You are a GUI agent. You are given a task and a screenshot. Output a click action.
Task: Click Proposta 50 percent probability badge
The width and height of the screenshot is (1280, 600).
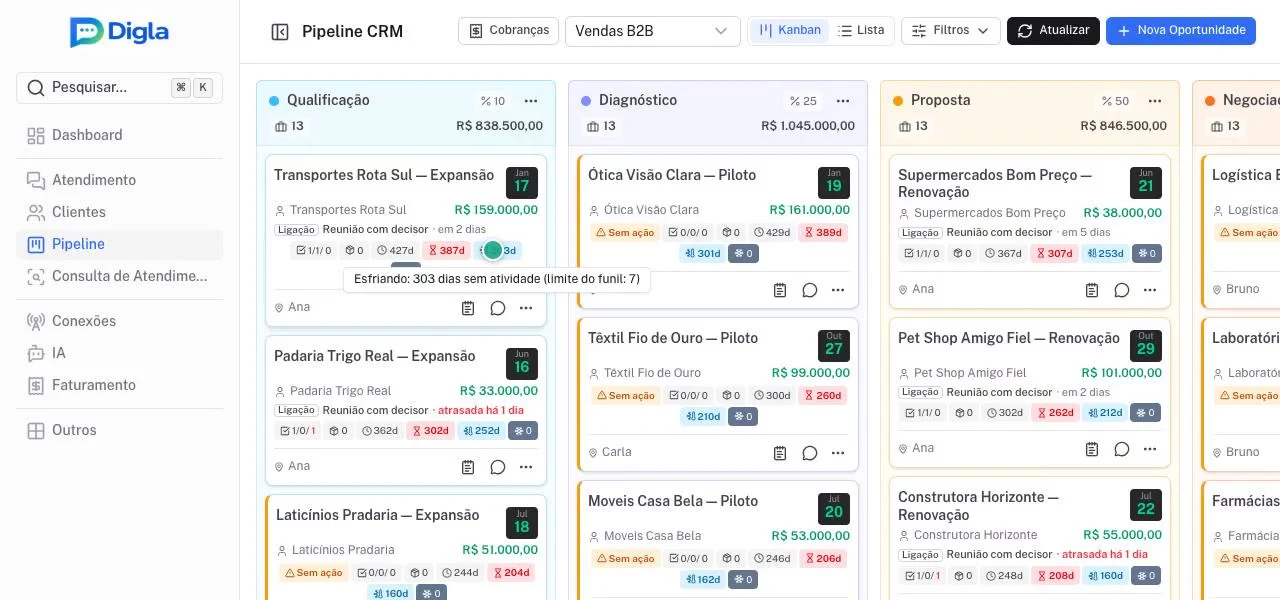(x=1115, y=101)
